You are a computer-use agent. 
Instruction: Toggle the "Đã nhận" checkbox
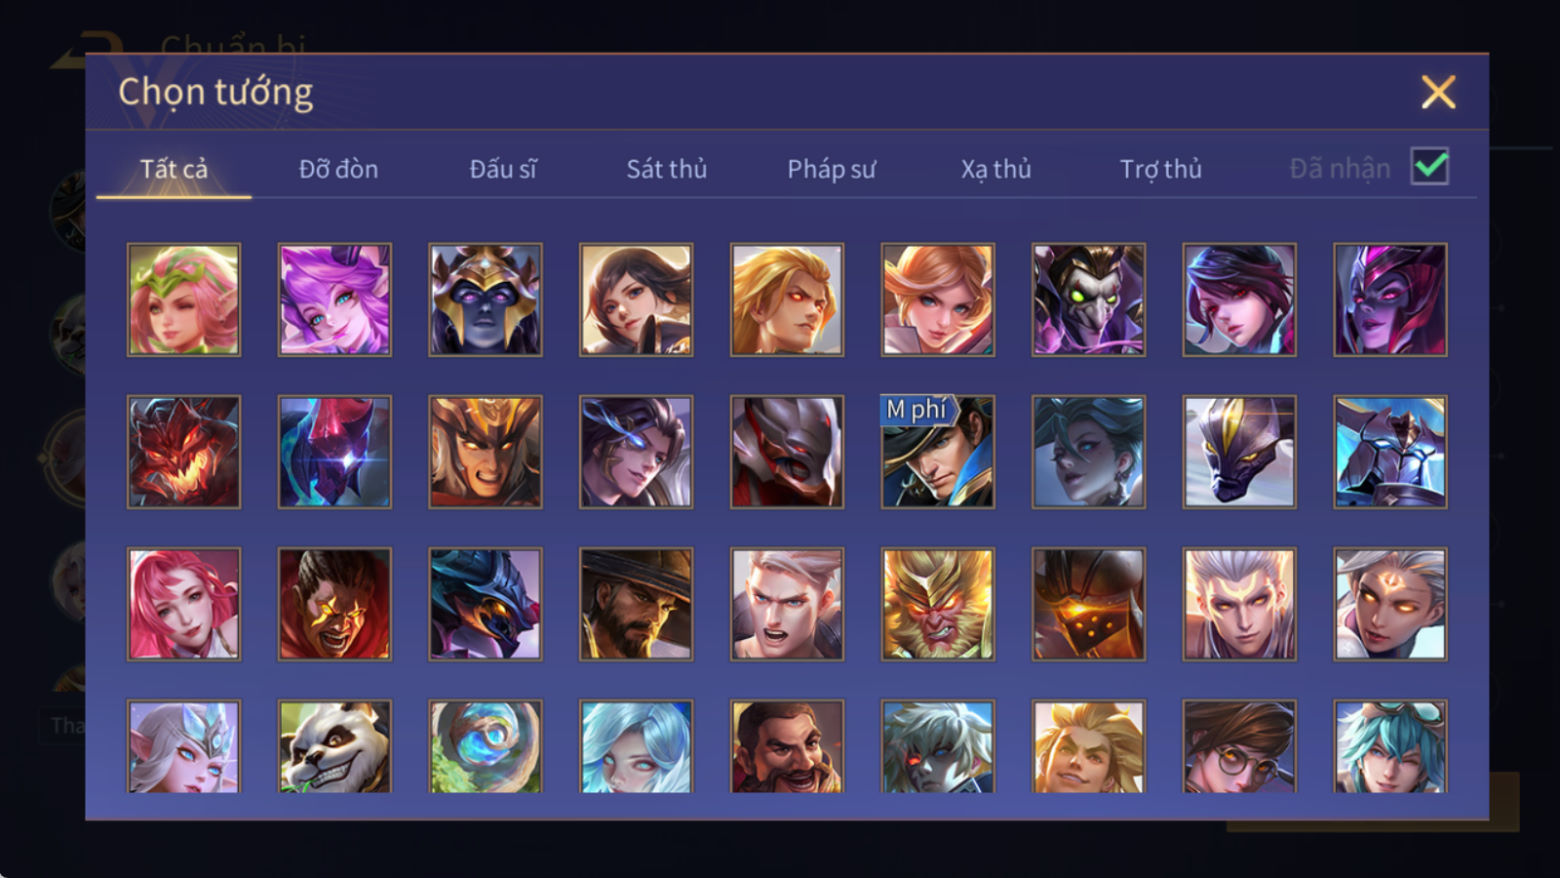point(1430,166)
